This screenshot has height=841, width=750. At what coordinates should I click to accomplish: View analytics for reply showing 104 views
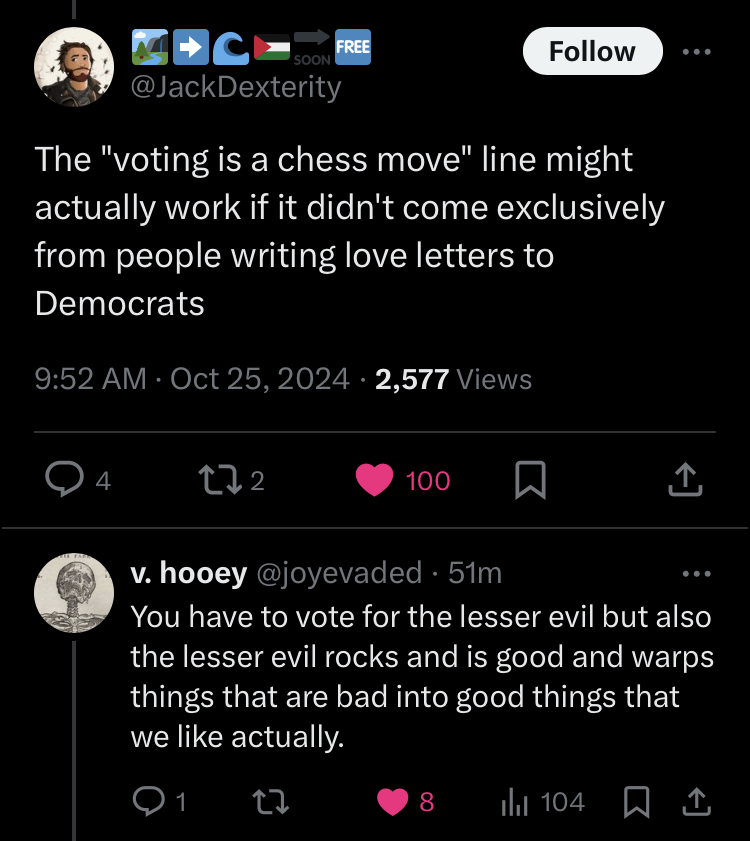tap(542, 802)
